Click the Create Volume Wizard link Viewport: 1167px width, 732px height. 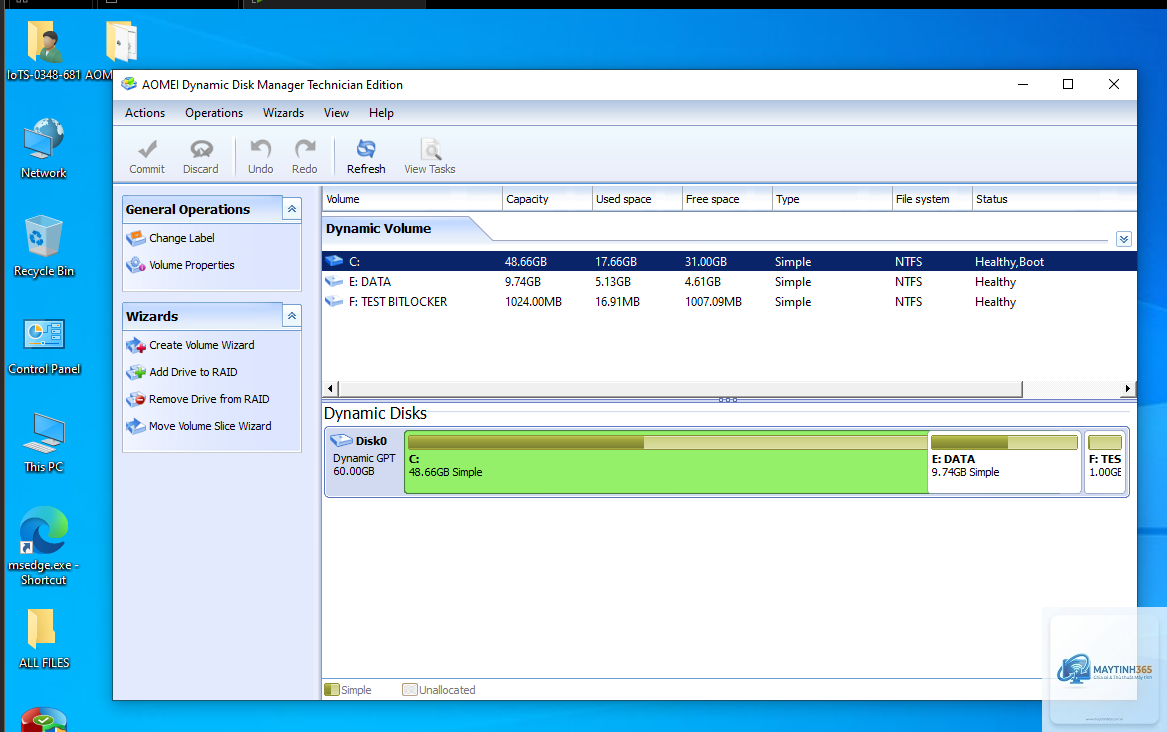click(202, 345)
